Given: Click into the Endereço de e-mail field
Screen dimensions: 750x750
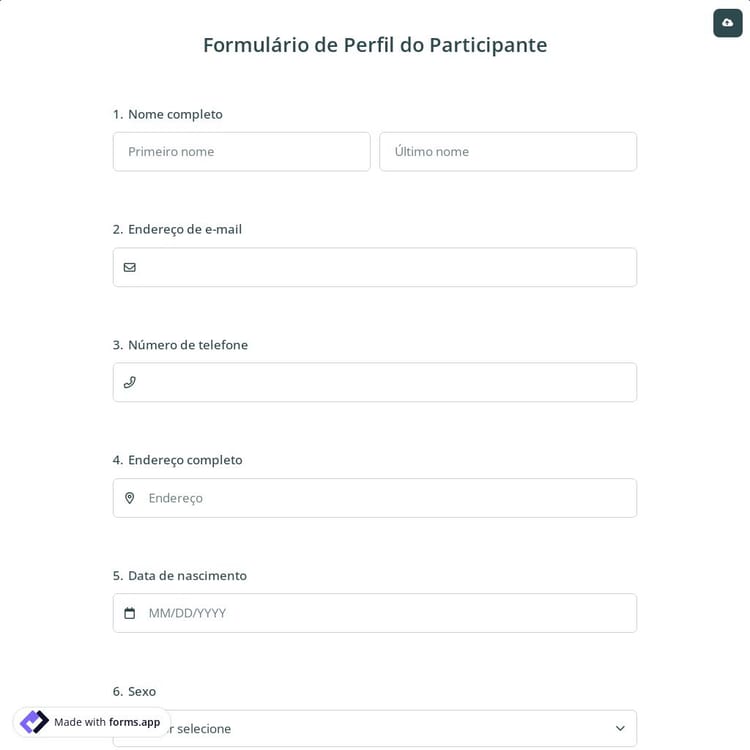Looking at the screenshot, I should (x=385, y=267).
